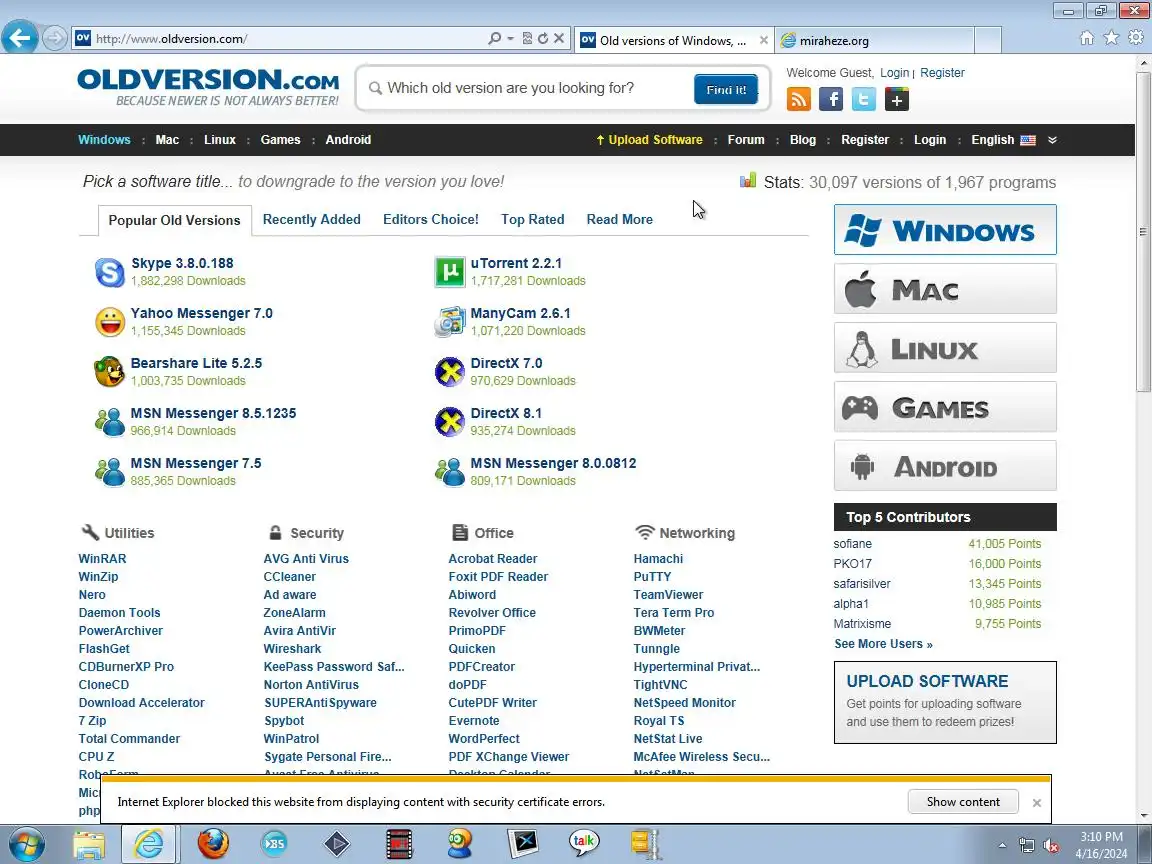The image size is (1152, 864).
Task: Open the MSN Messenger 8.5.1235 icon
Action: coord(109,422)
